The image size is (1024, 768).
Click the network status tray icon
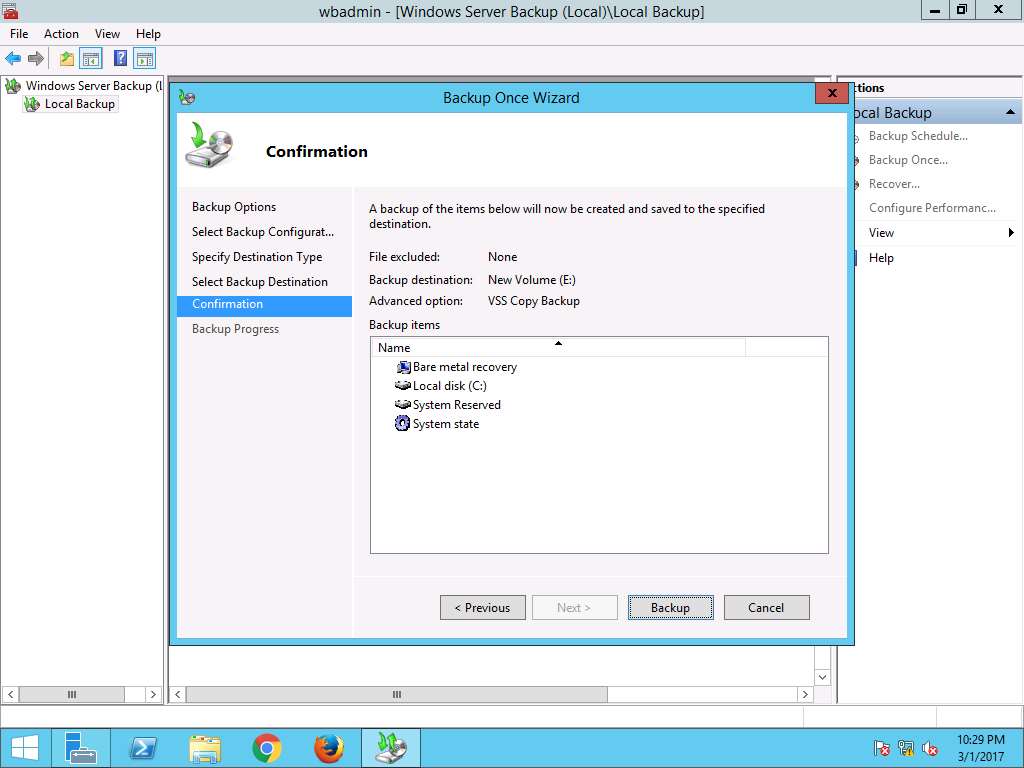click(x=906, y=748)
